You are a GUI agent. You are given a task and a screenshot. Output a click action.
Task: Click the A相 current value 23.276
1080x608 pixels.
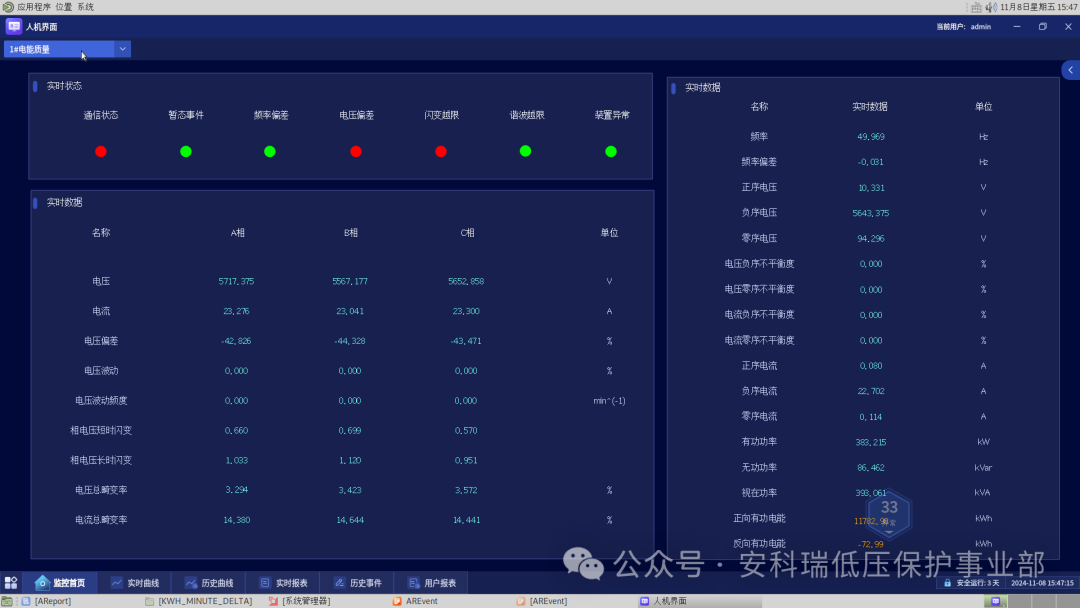236,311
